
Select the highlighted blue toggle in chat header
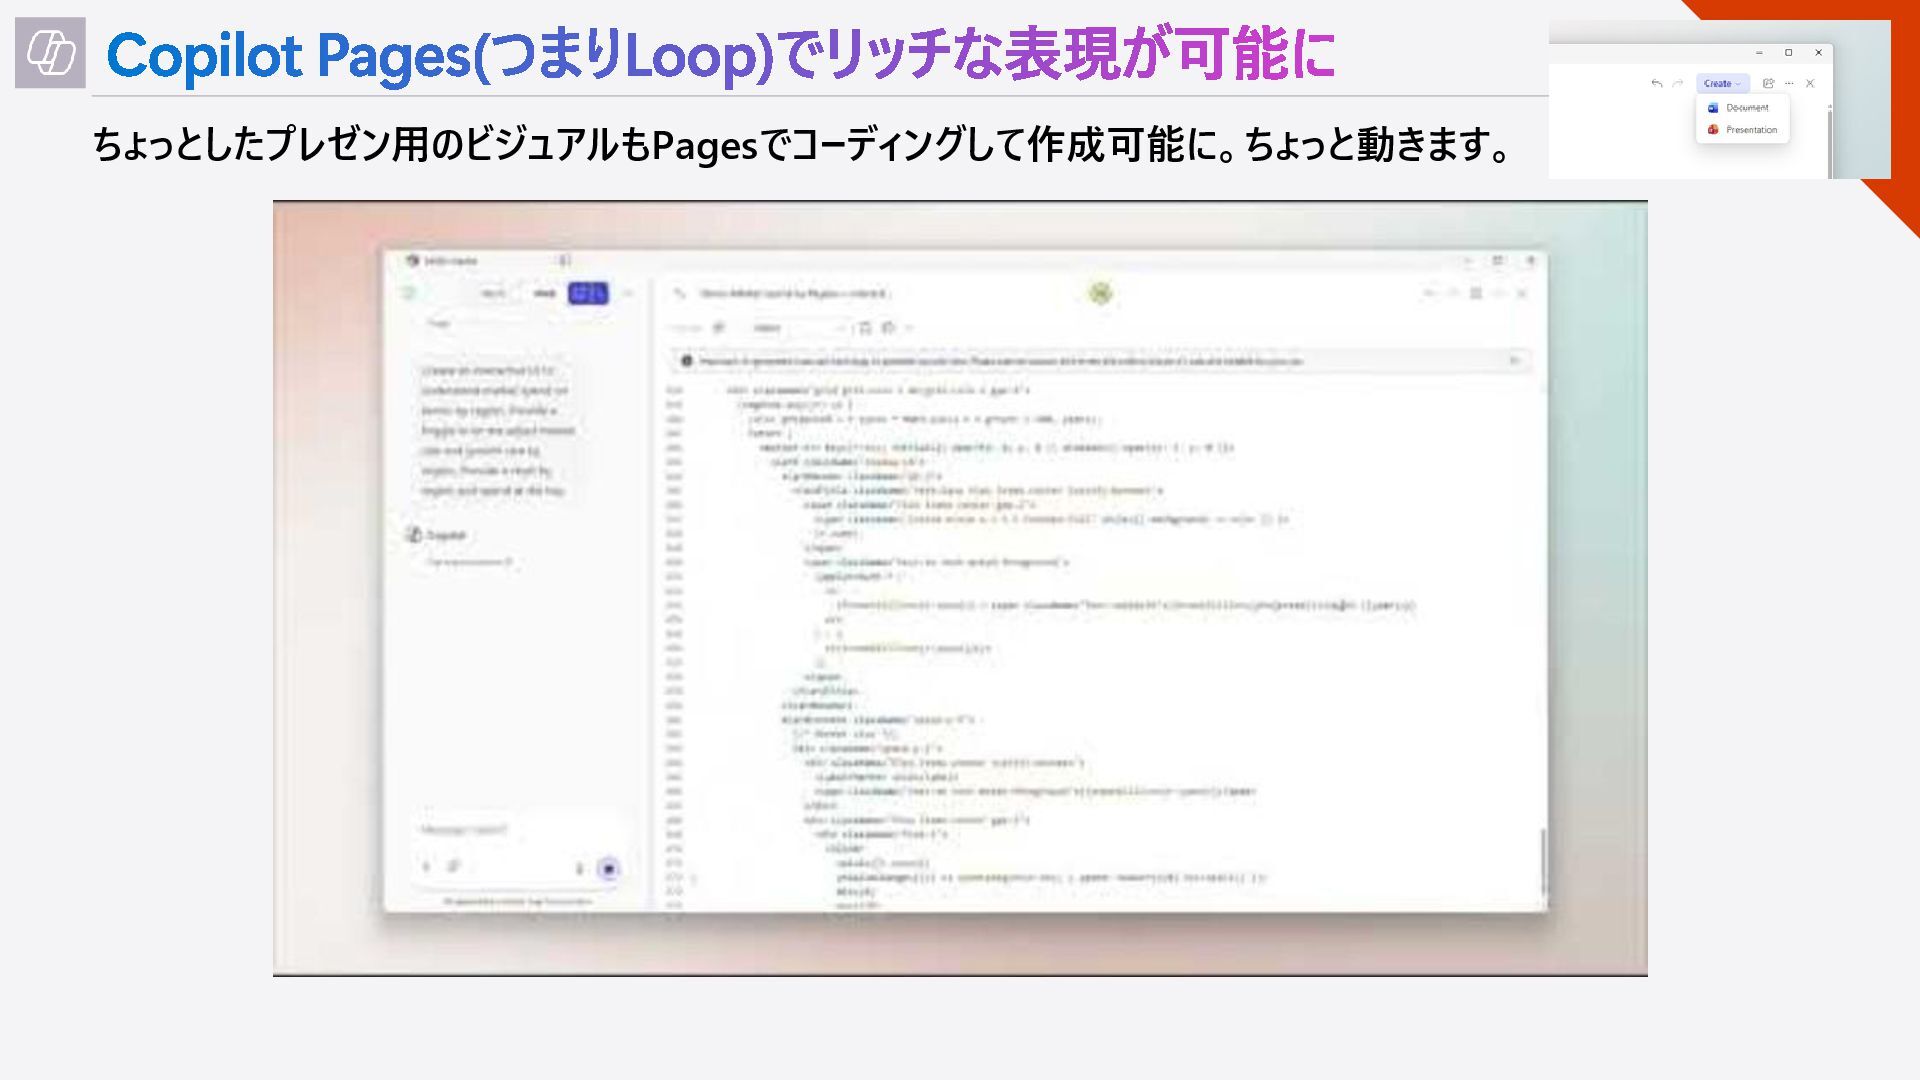[588, 293]
